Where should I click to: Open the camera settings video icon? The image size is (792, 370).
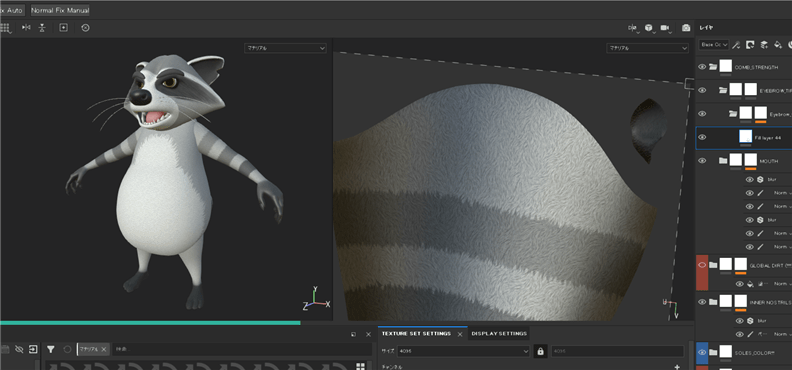(x=665, y=28)
